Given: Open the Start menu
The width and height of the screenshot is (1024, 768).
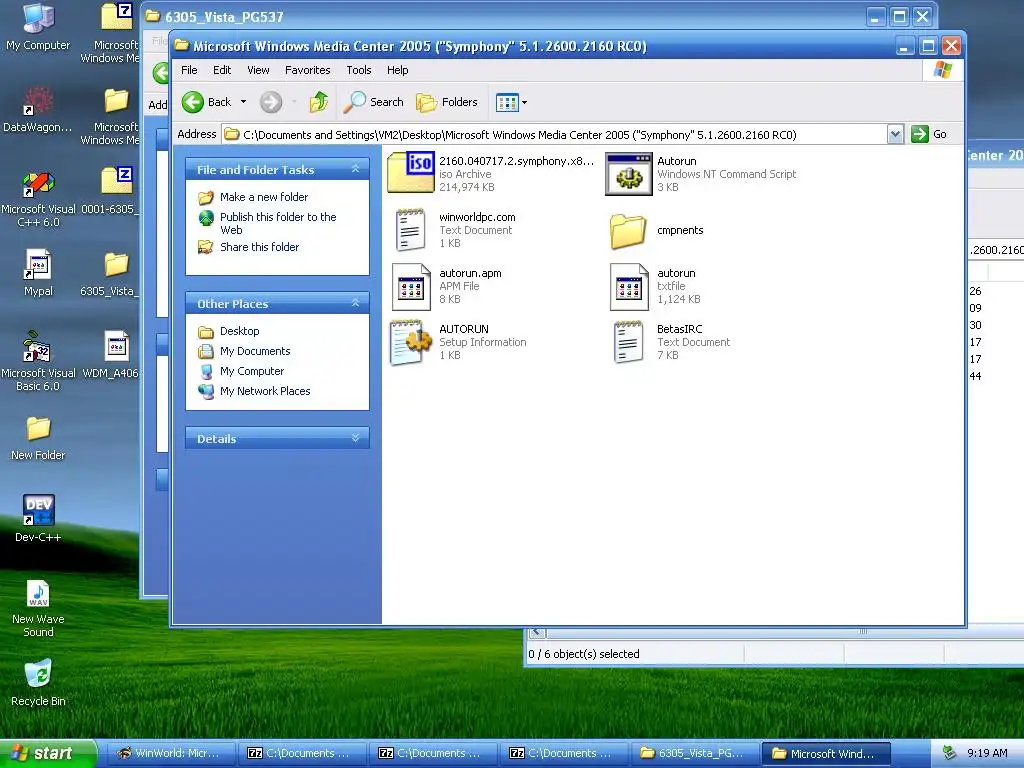Looking at the screenshot, I should [47, 753].
